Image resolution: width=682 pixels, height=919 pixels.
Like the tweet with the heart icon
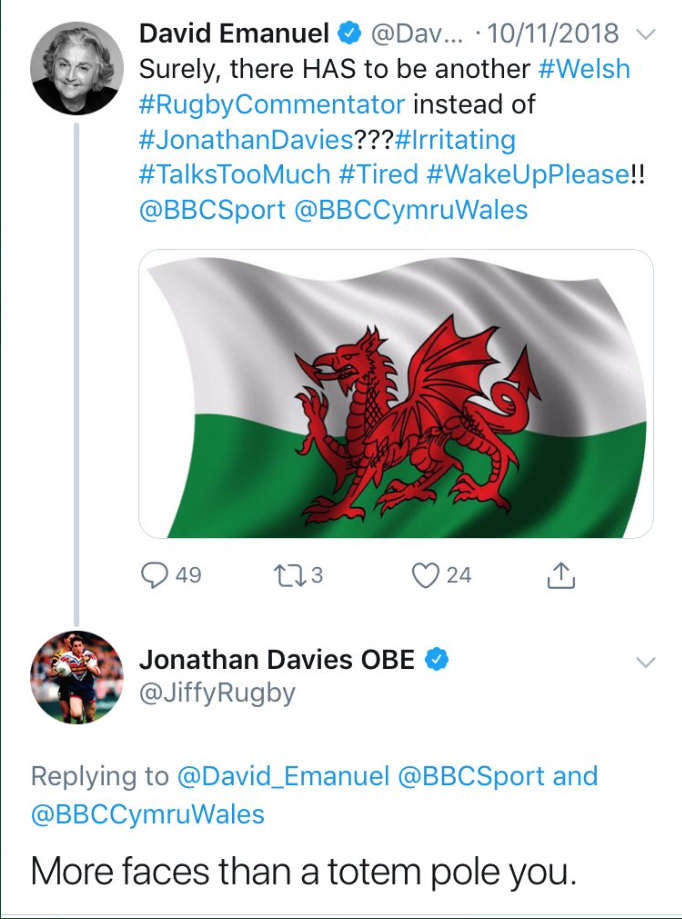pos(427,575)
